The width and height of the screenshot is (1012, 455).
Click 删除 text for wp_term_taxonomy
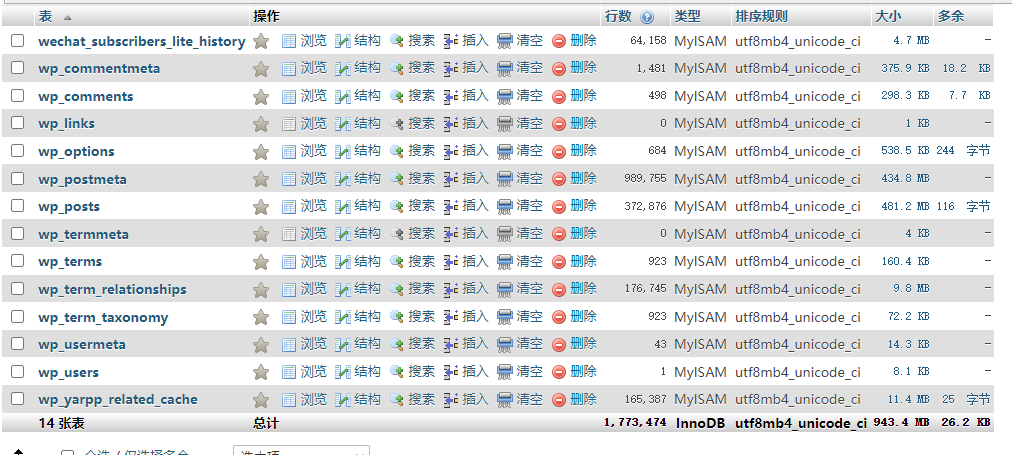pos(583,316)
